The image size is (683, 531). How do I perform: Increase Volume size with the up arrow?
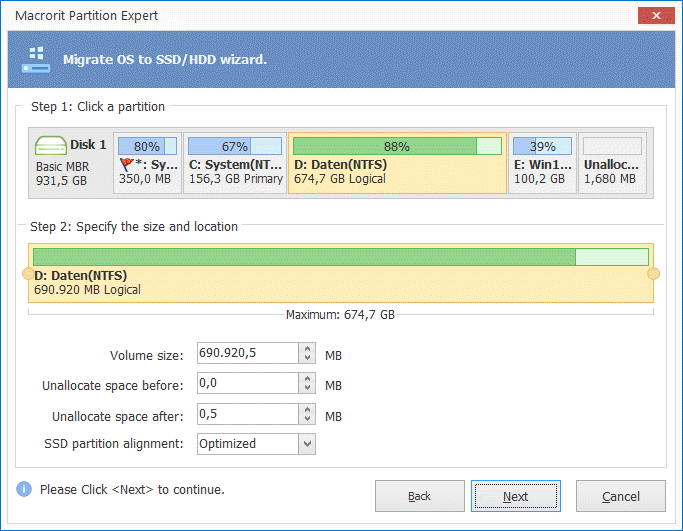pos(308,348)
